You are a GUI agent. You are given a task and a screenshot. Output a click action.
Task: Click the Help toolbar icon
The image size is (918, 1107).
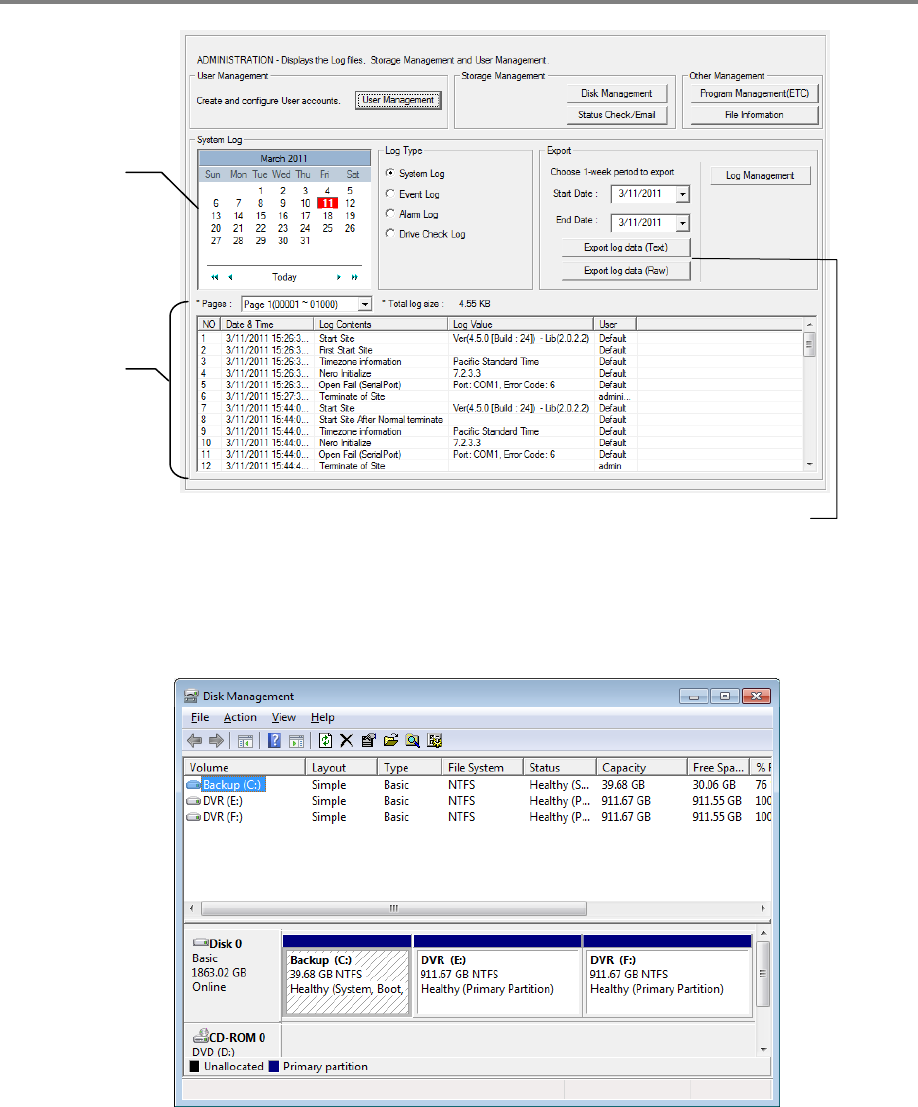tap(274, 741)
